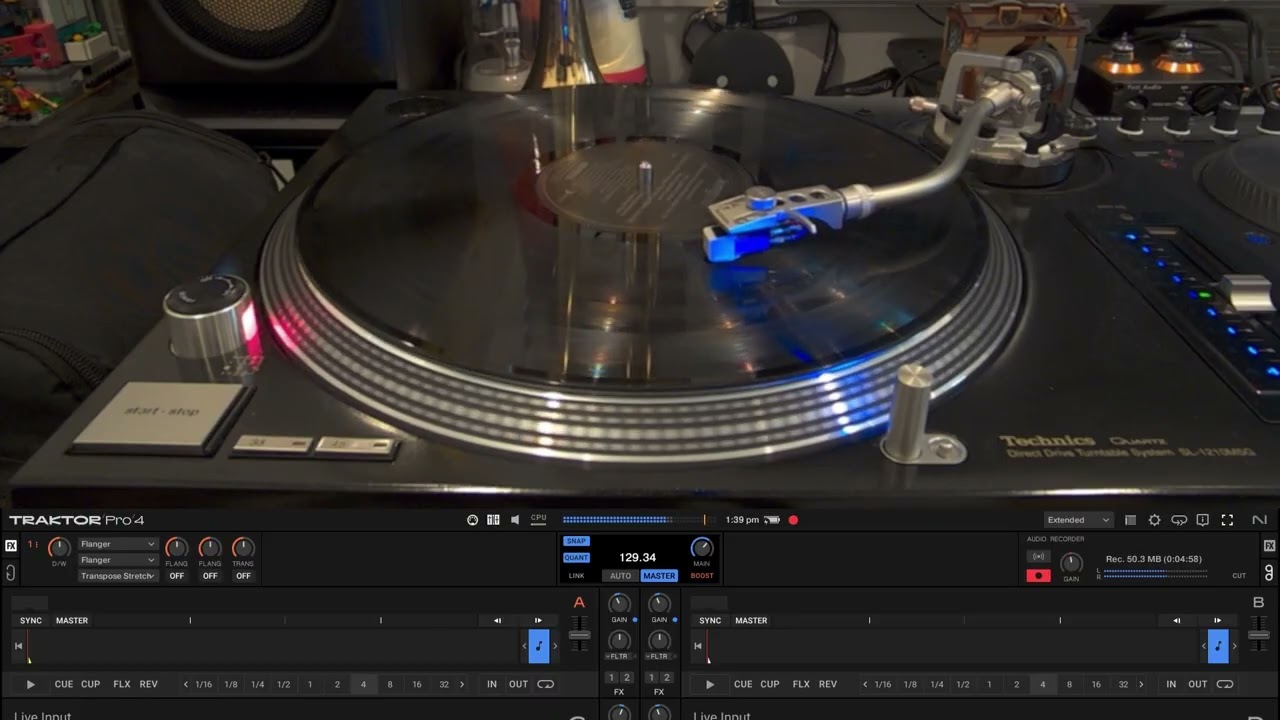Select loop size 8 on Deck A
The image size is (1280, 720).
click(390, 684)
